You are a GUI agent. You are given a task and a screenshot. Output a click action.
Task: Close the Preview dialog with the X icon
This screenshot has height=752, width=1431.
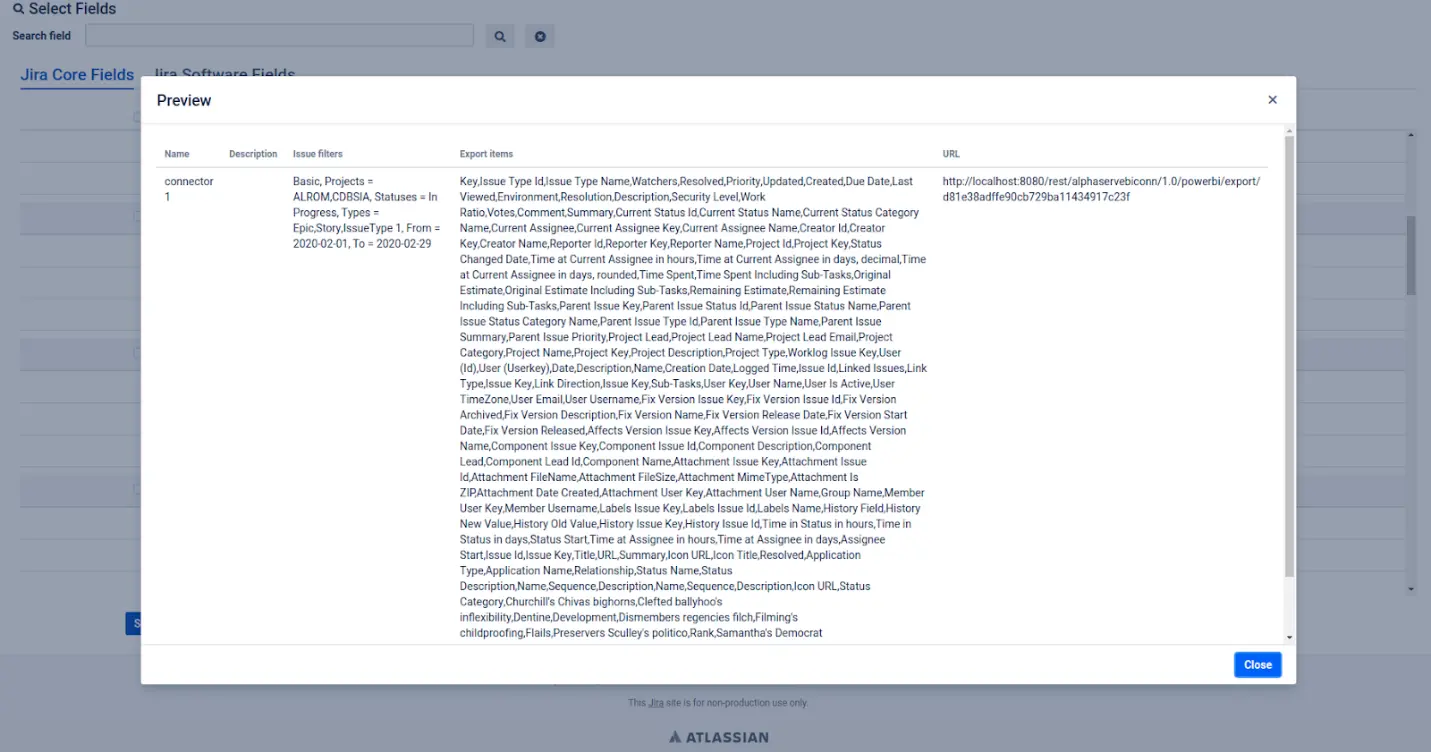[1272, 100]
